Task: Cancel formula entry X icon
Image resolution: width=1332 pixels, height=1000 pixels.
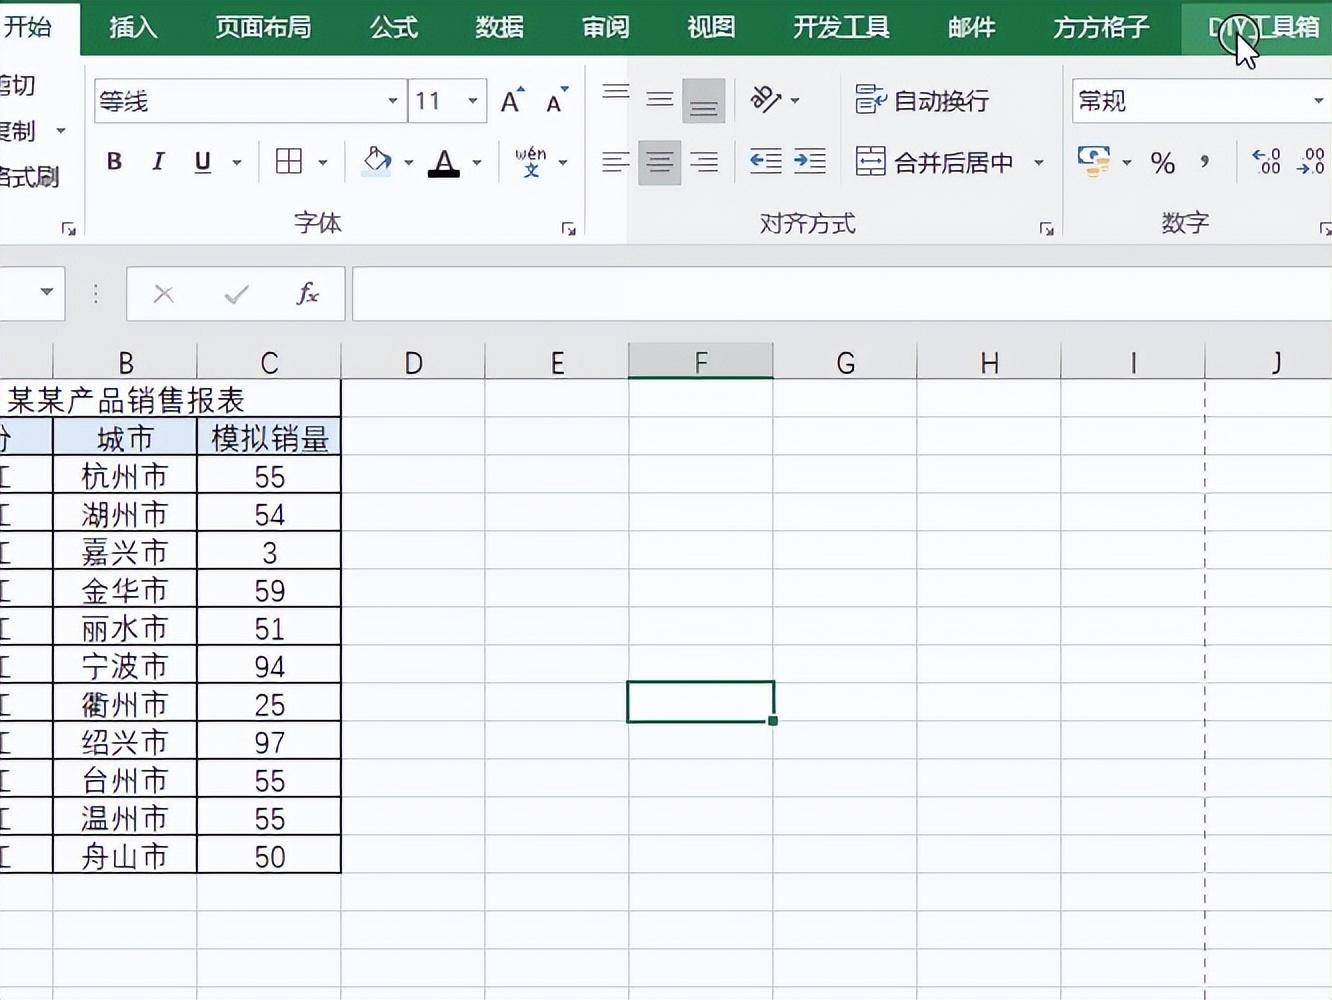Action: (164, 294)
